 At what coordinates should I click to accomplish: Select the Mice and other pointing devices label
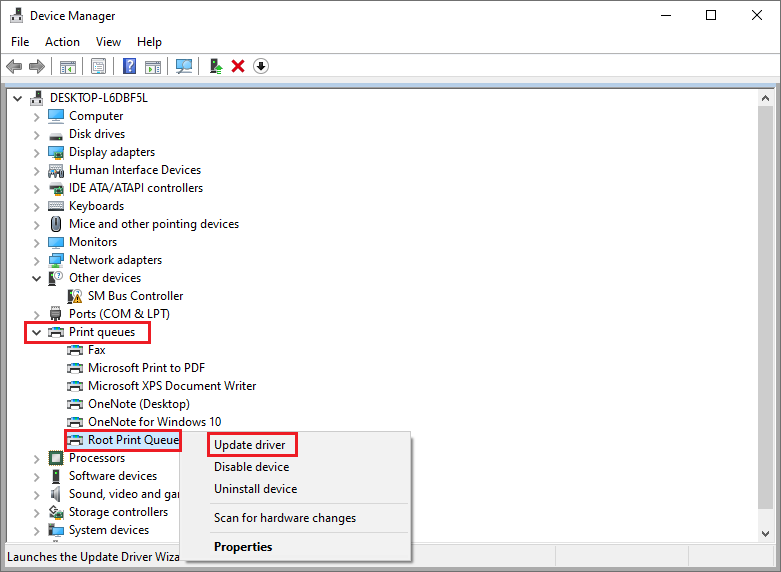tap(154, 224)
